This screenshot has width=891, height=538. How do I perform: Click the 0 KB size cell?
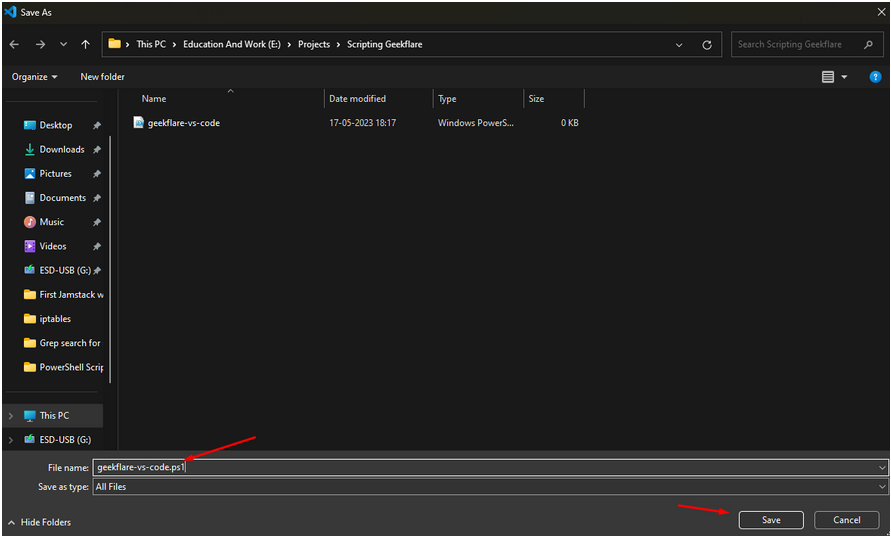tap(569, 123)
